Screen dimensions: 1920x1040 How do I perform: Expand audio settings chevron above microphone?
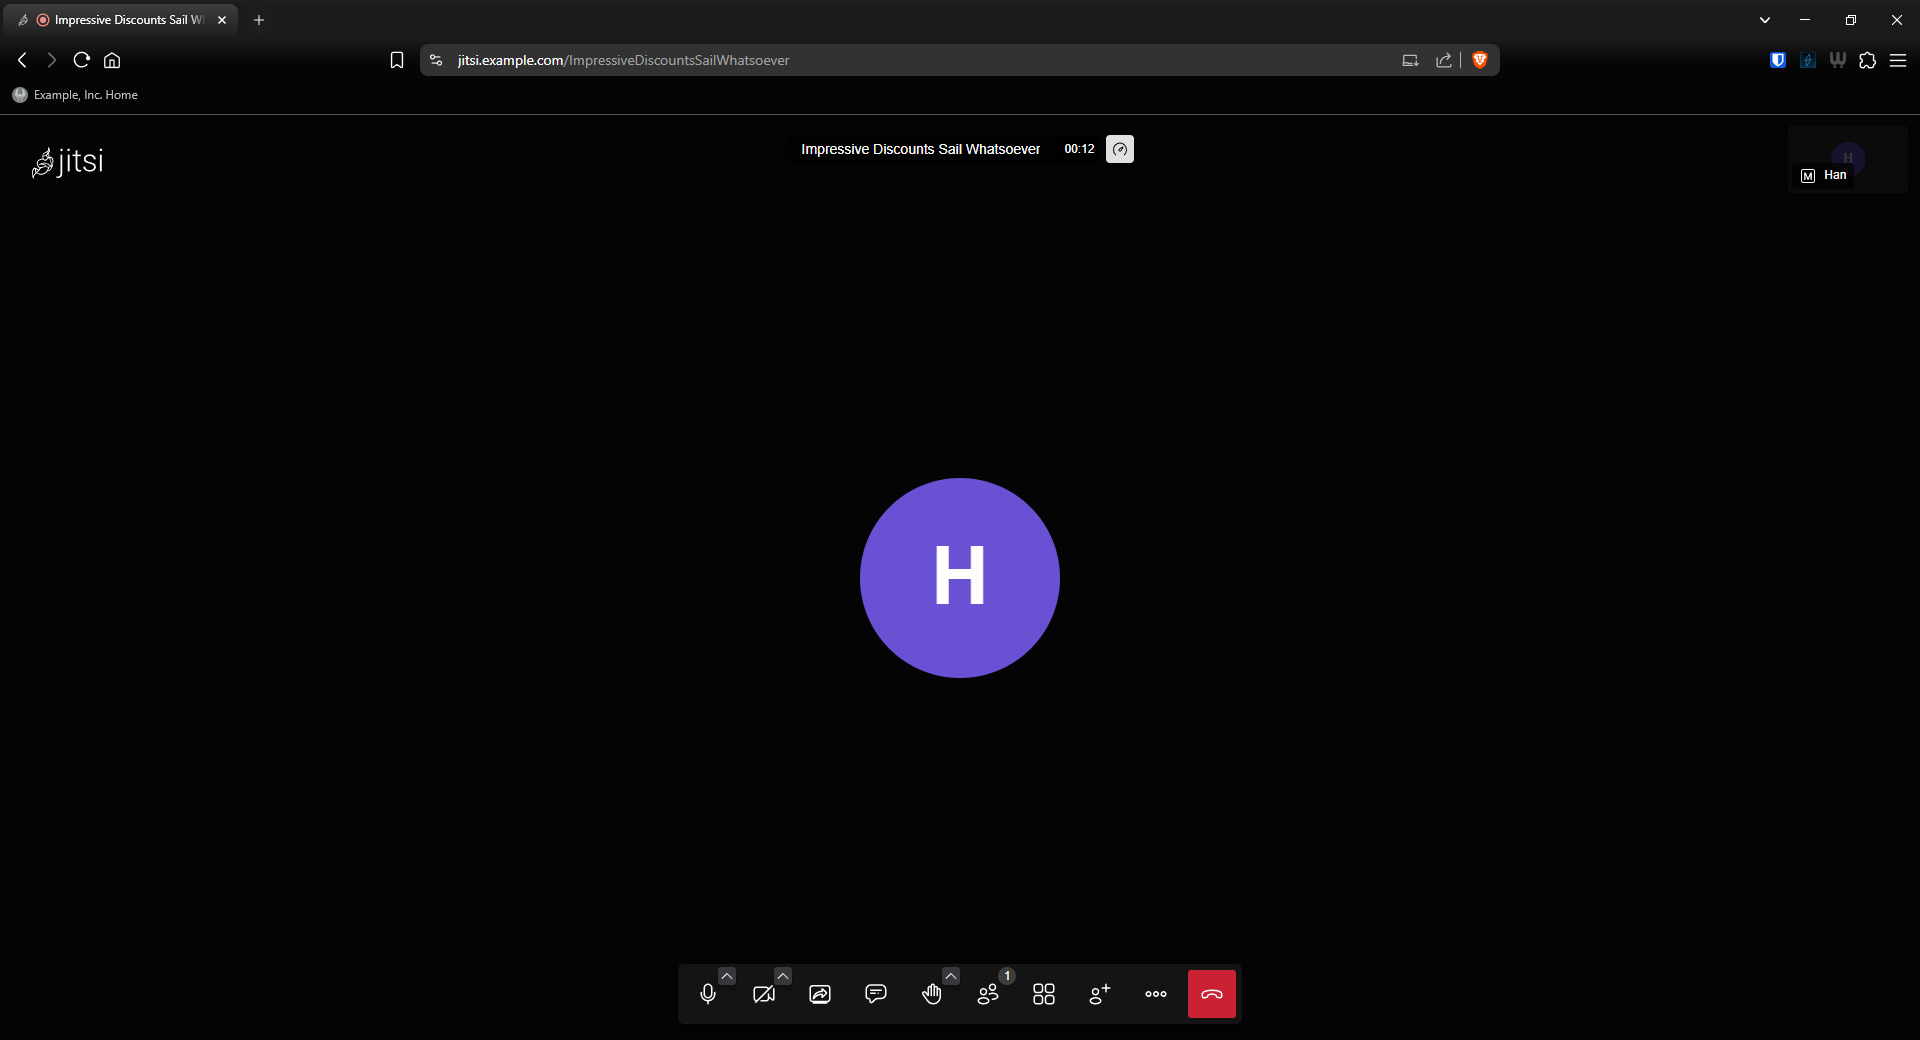[x=727, y=976]
